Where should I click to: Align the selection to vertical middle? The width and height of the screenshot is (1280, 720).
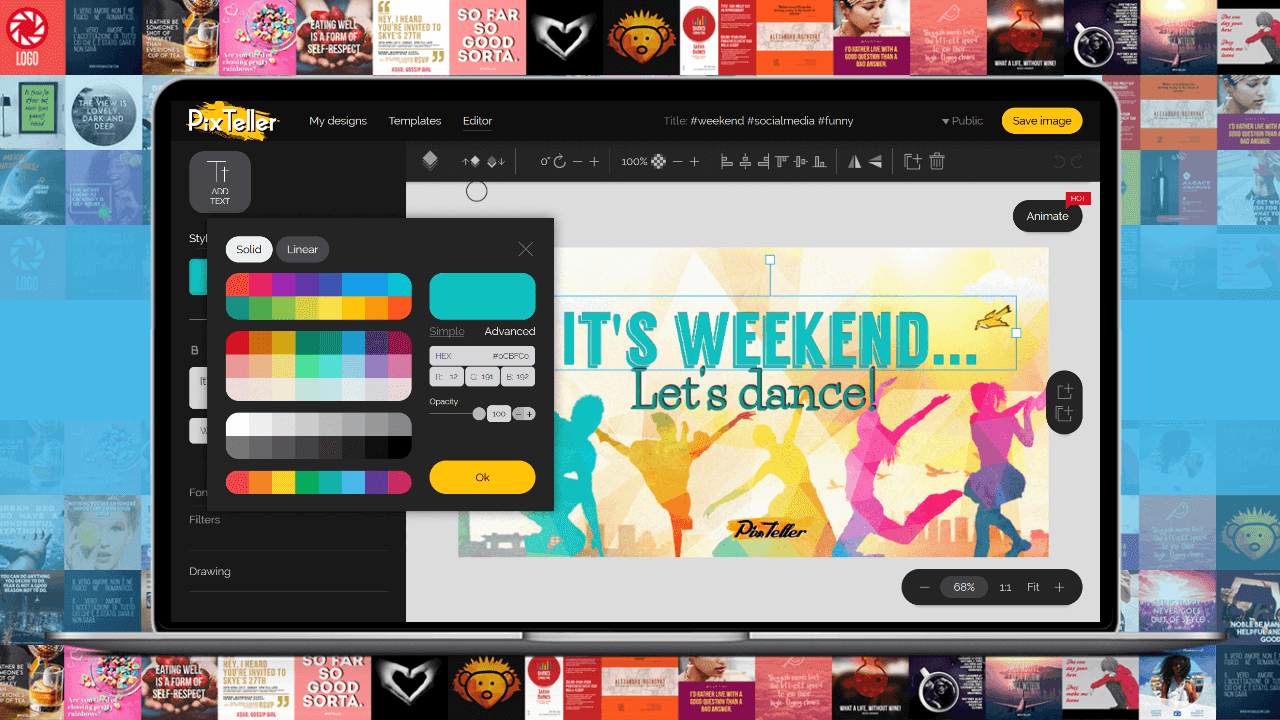tap(800, 161)
